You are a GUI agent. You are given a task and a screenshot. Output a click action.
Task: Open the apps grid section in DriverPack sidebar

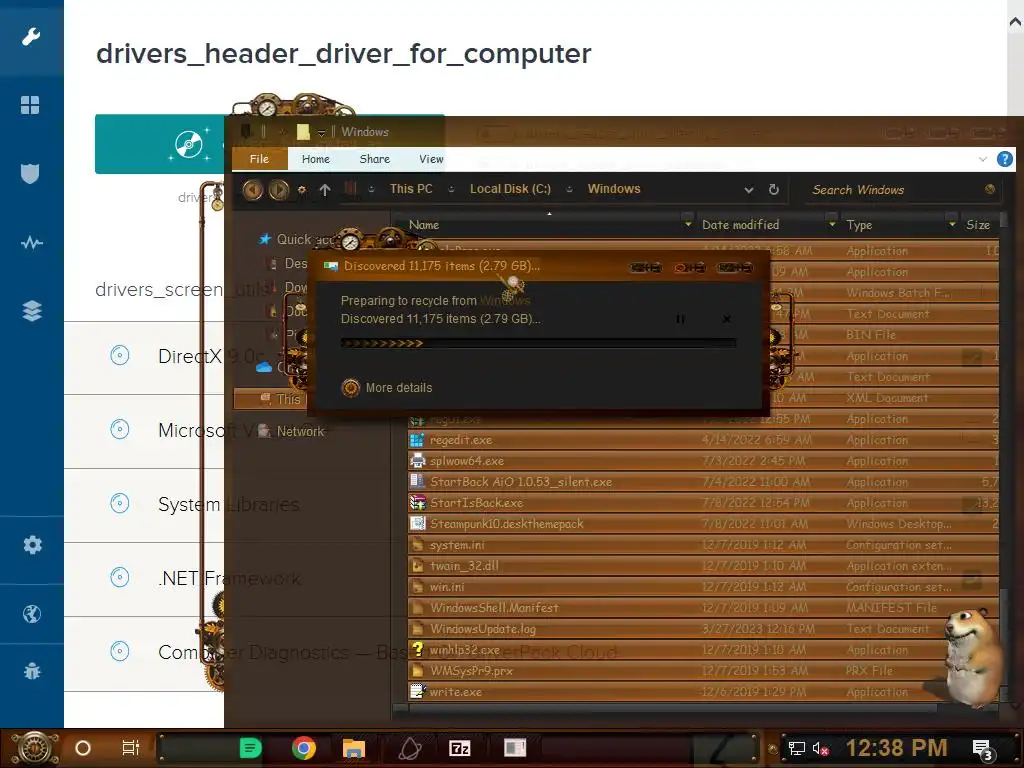point(30,104)
